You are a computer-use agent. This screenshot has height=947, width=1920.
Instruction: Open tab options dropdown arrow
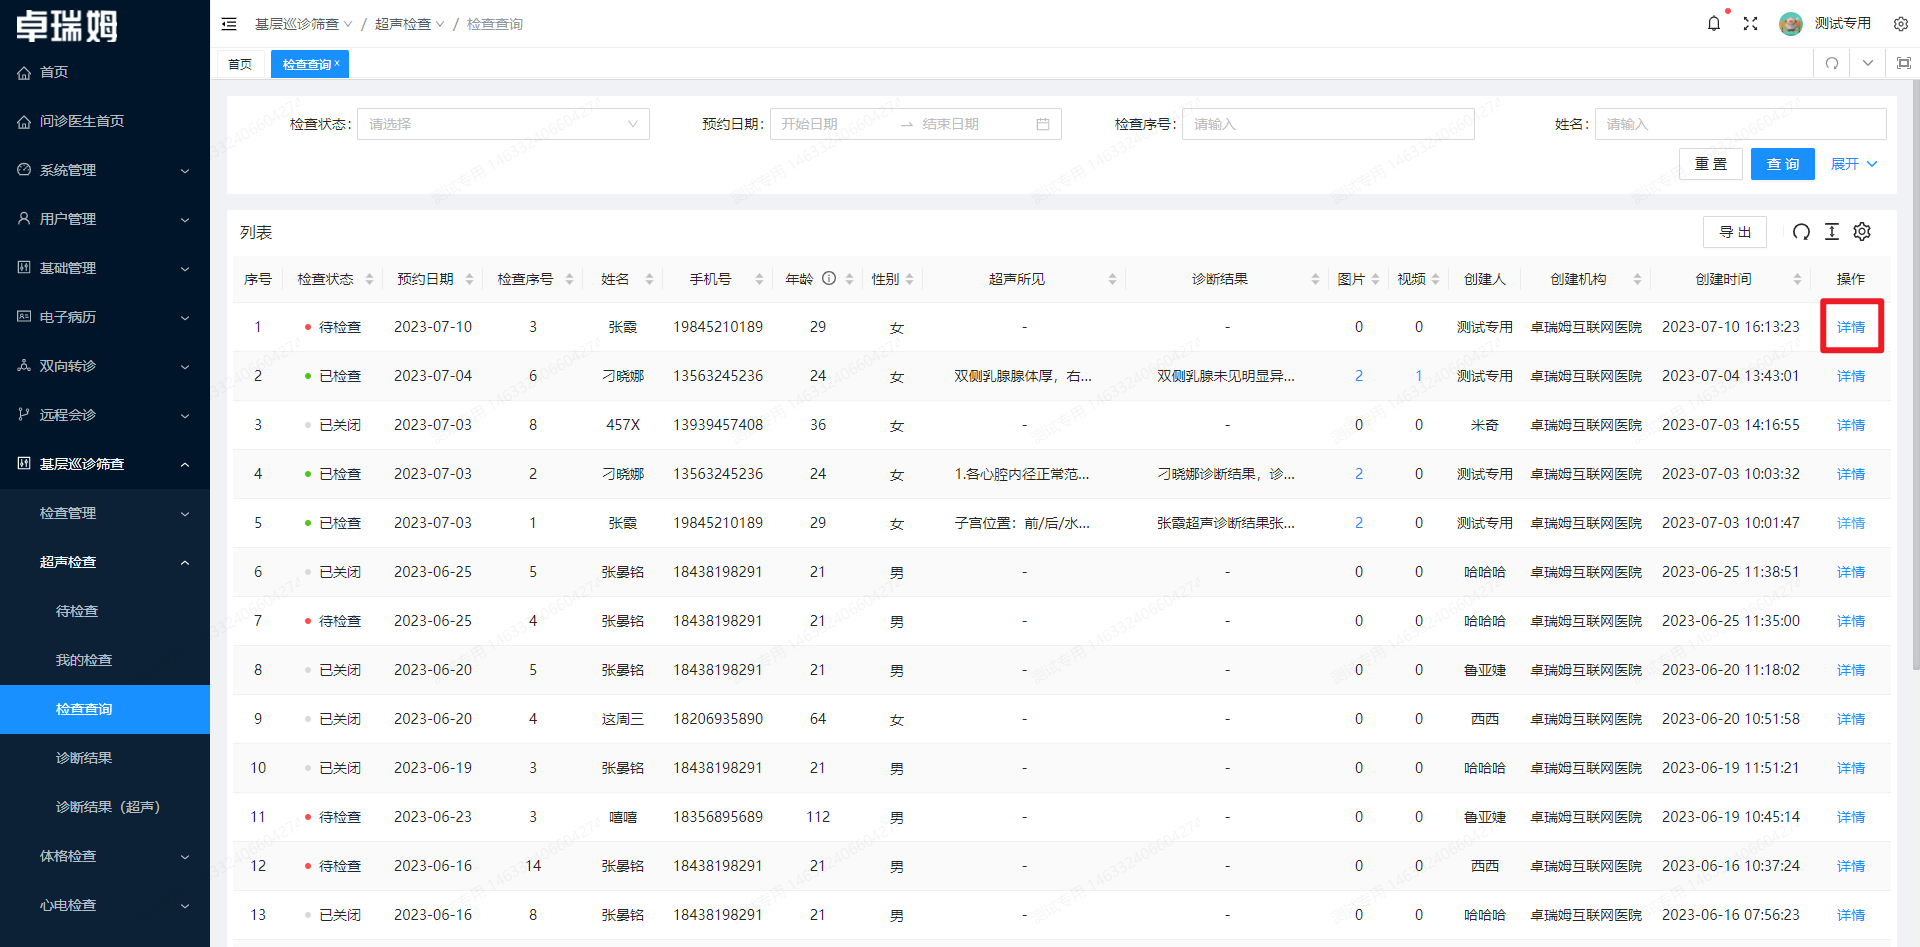[1868, 63]
